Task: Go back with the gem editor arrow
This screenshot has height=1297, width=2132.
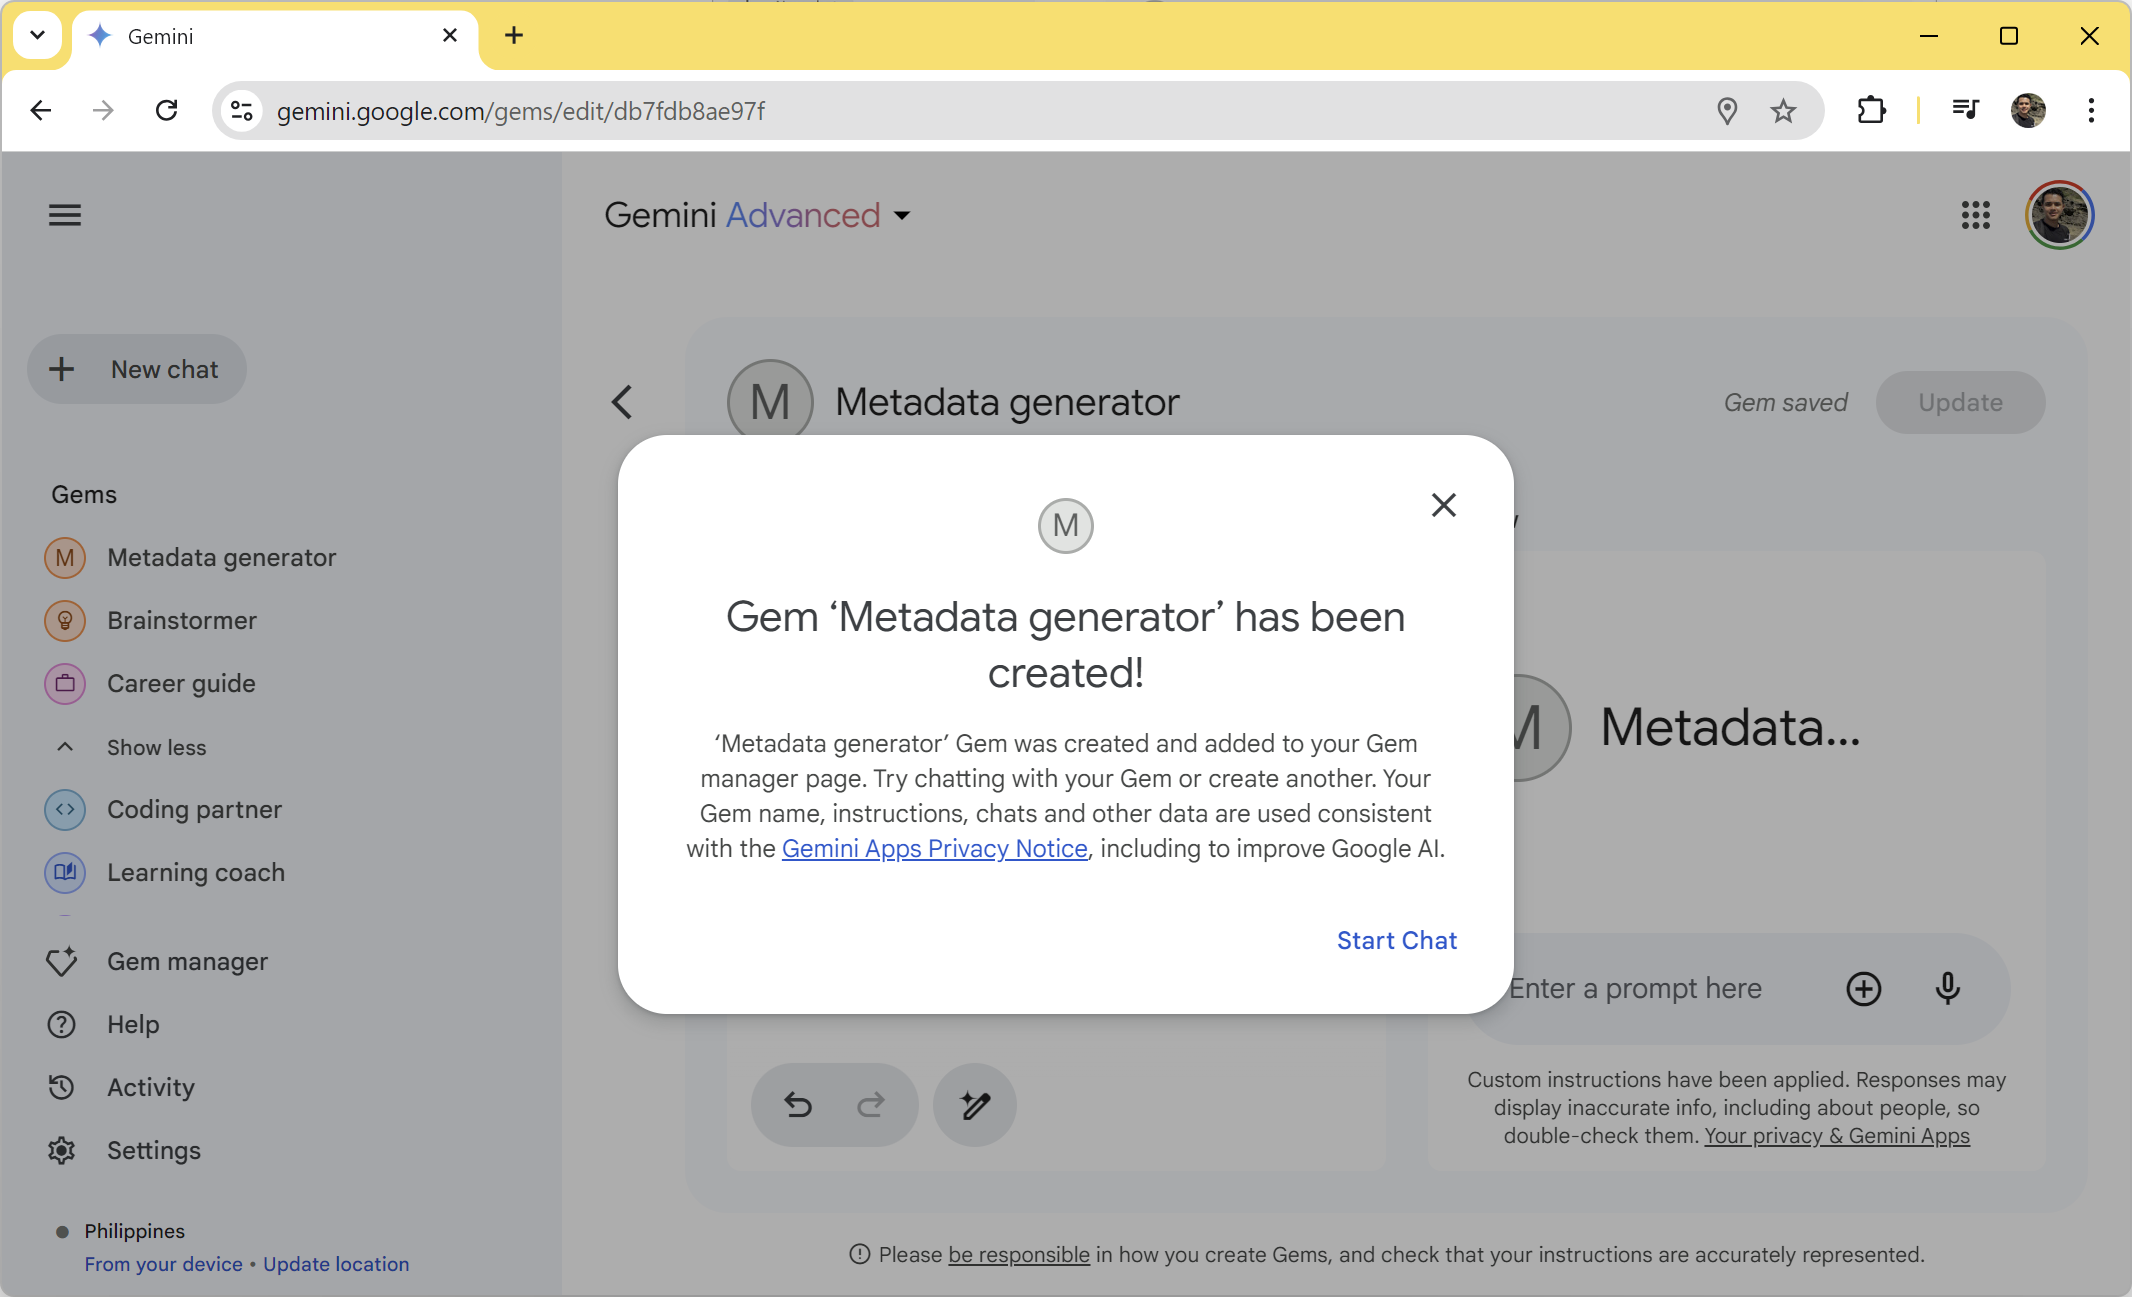Action: click(x=622, y=402)
